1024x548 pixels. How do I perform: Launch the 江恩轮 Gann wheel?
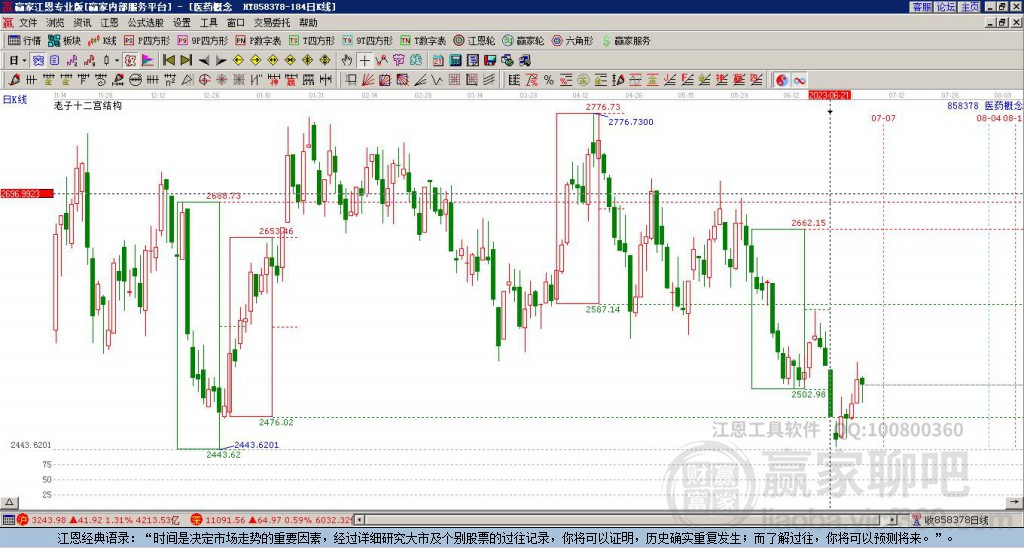[x=474, y=40]
